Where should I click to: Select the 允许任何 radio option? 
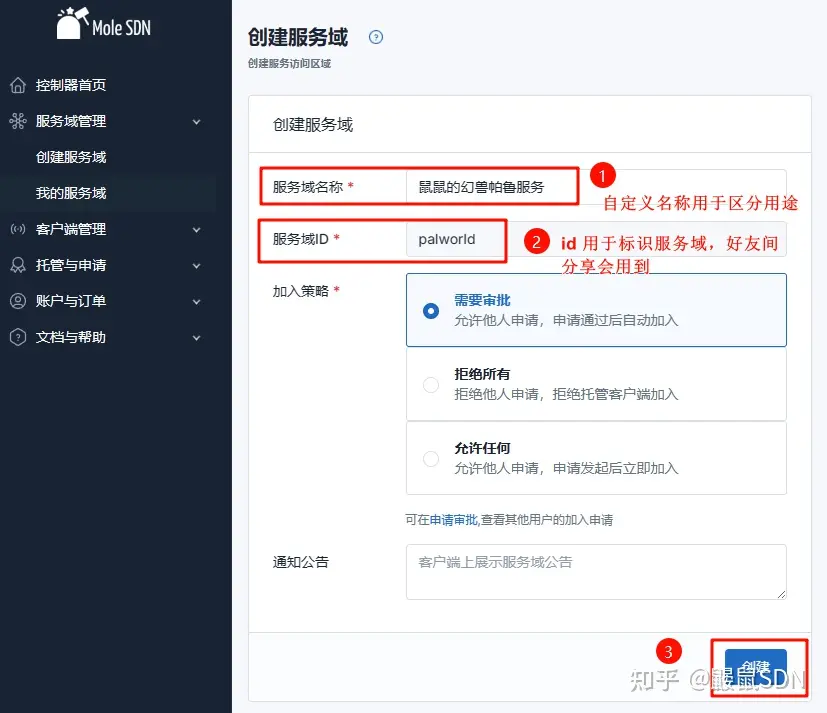(x=431, y=458)
